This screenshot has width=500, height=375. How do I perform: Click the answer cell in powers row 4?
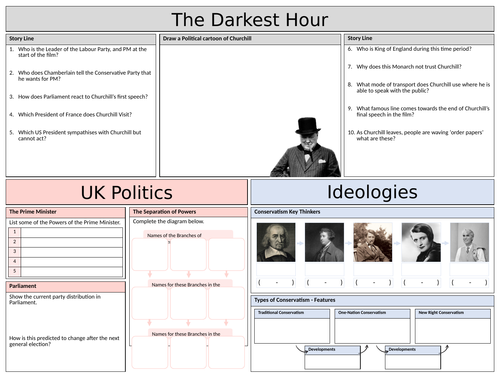[x=71, y=262]
